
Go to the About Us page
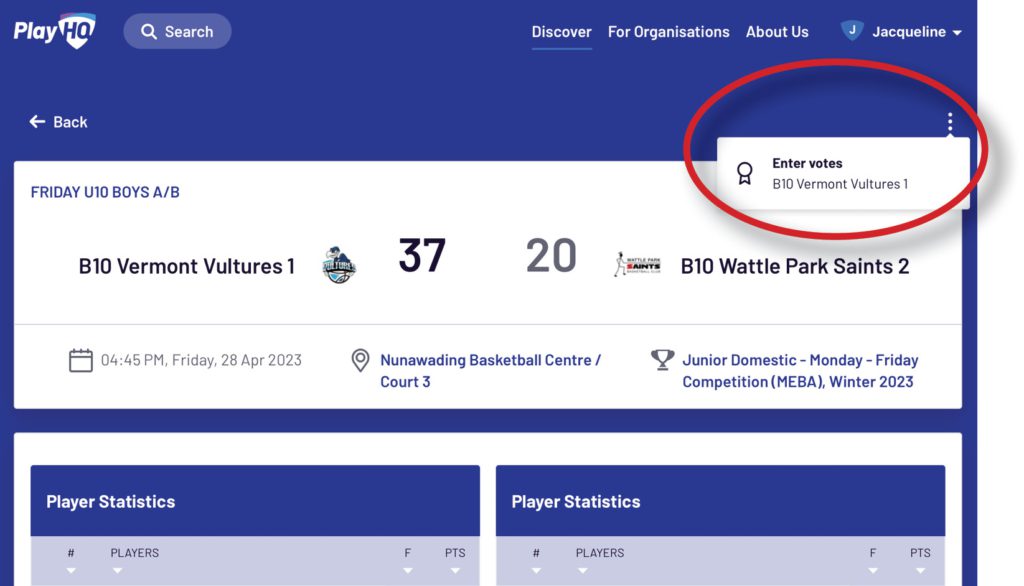click(777, 31)
